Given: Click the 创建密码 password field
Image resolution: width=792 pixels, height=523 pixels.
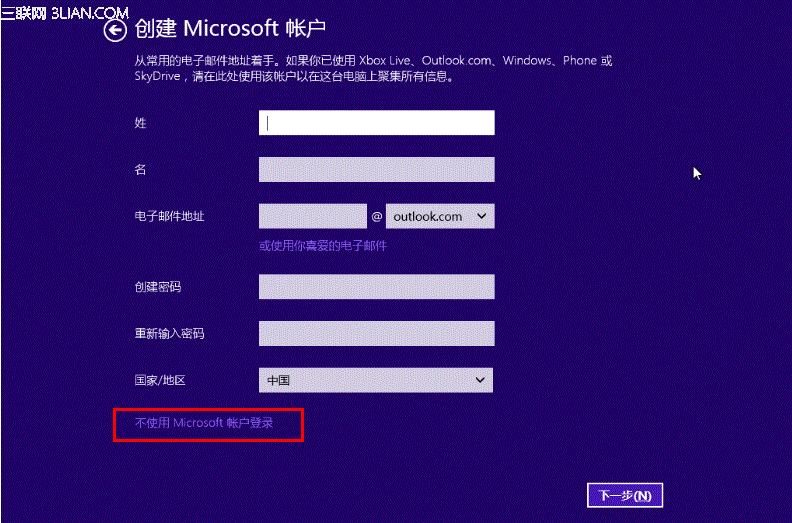Looking at the screenshot, I should [x=376, y=287].
